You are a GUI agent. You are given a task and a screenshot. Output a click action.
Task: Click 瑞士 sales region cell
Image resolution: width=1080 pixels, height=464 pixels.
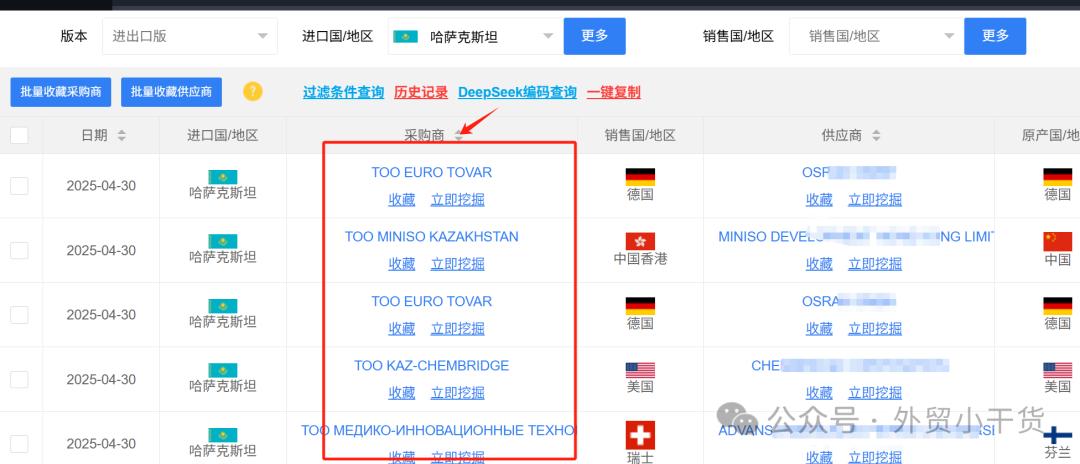coord(640,456)
